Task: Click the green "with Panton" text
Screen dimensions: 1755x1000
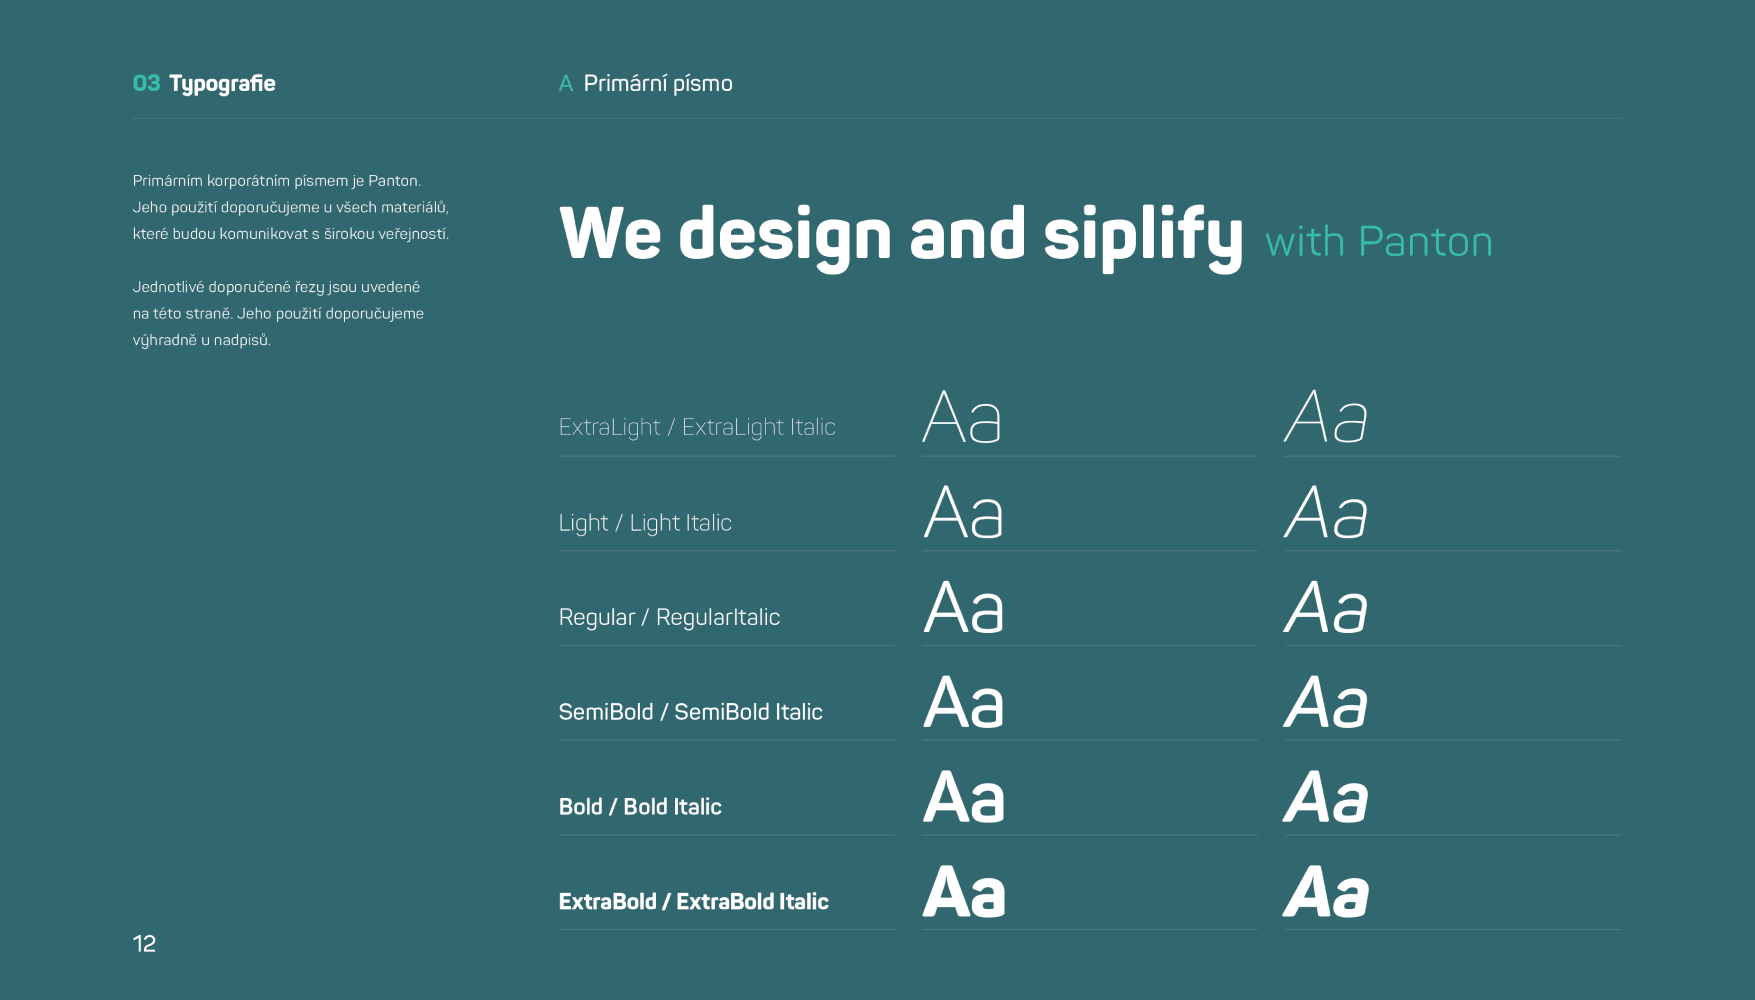Action: [x=1378, y=242]
